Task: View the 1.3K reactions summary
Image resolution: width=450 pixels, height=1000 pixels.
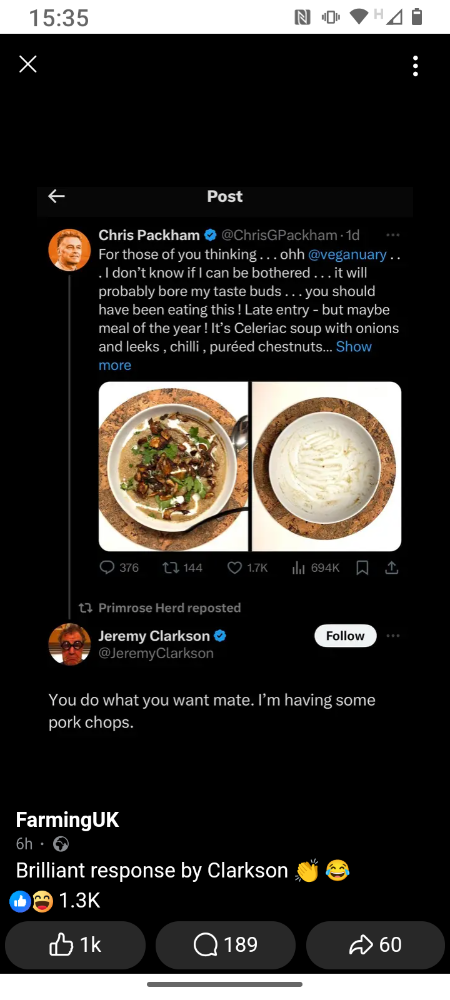Action: point(55,901)
